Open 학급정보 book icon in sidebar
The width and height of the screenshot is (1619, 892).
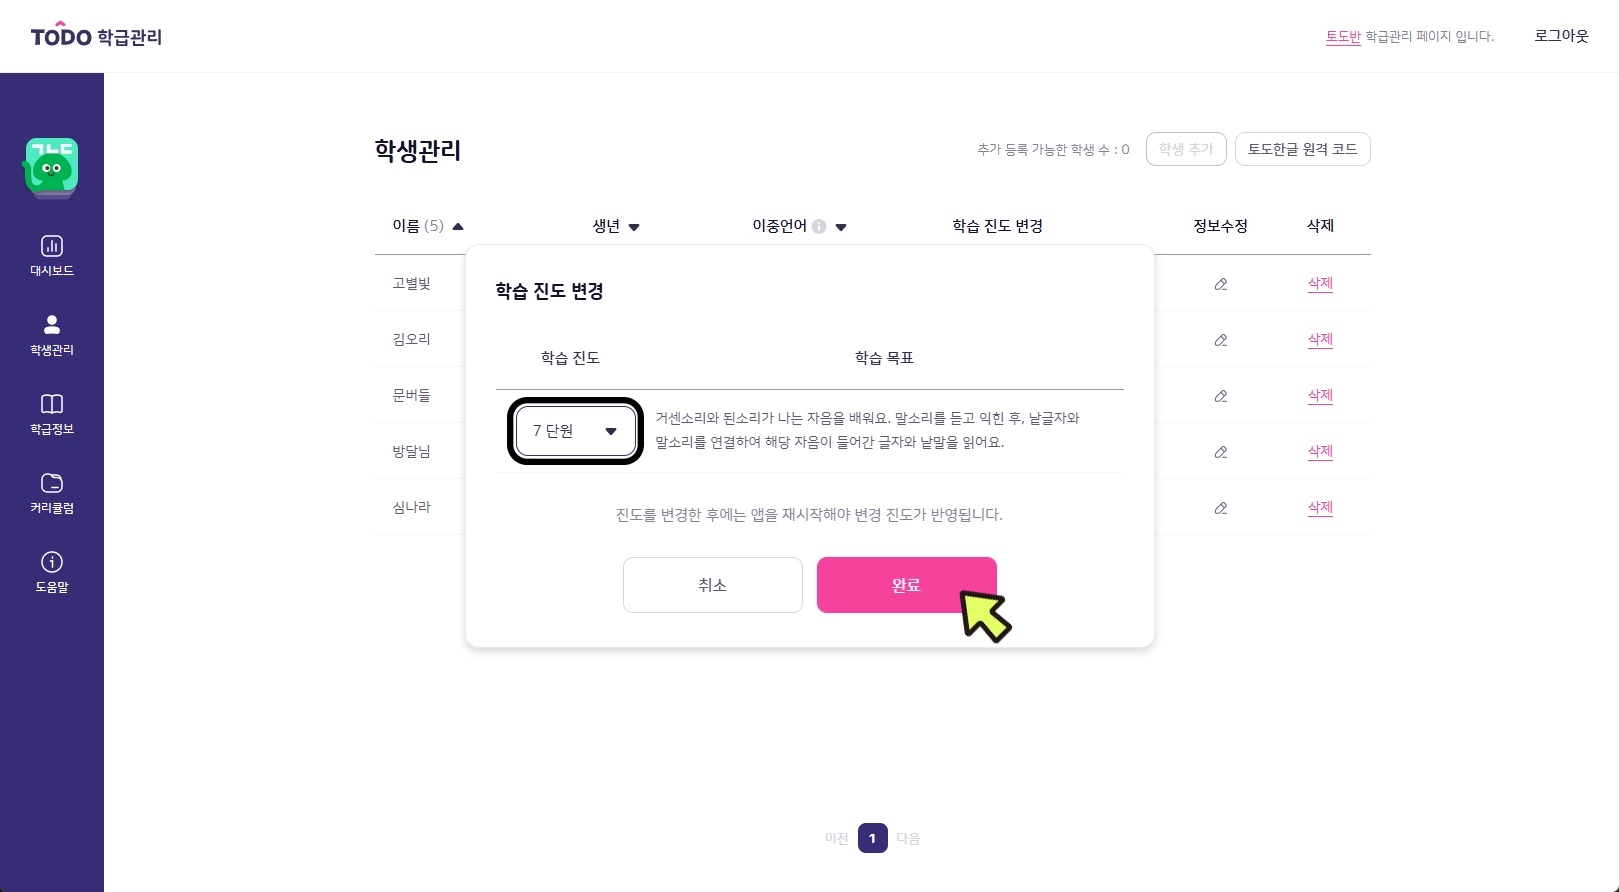[52, 404]
